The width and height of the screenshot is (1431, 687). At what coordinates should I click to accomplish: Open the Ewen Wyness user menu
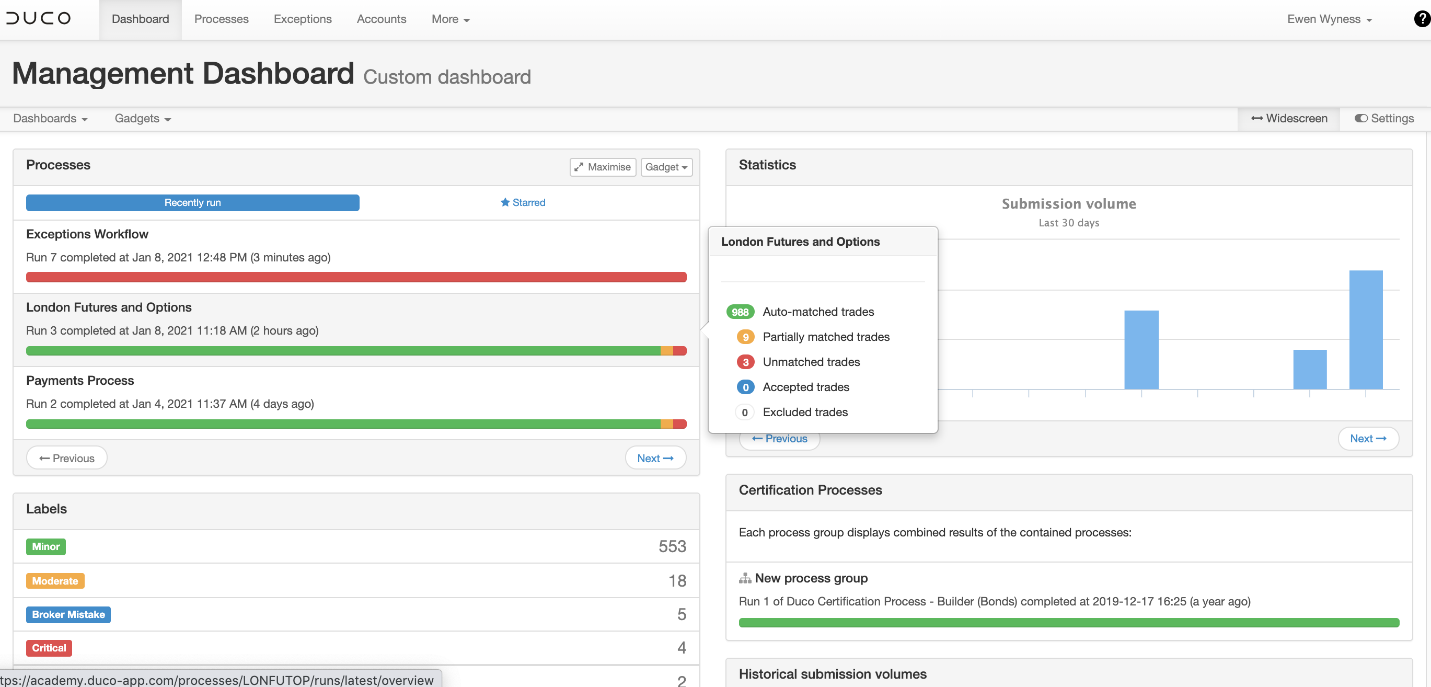click(1329, 18)
